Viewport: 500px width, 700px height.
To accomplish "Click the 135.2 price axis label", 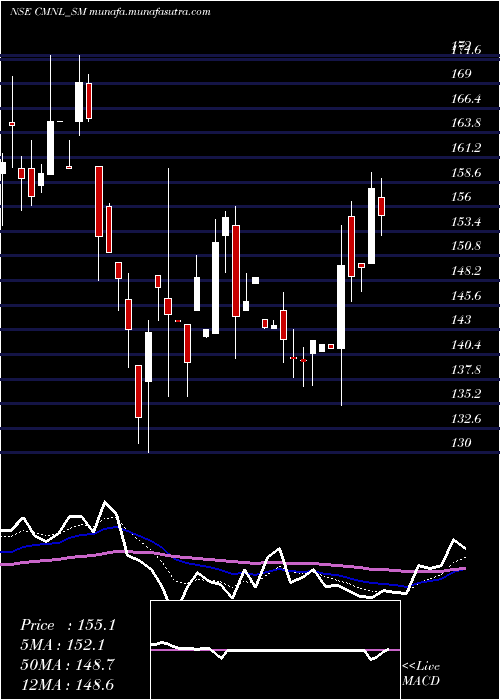I will [466, 394].
